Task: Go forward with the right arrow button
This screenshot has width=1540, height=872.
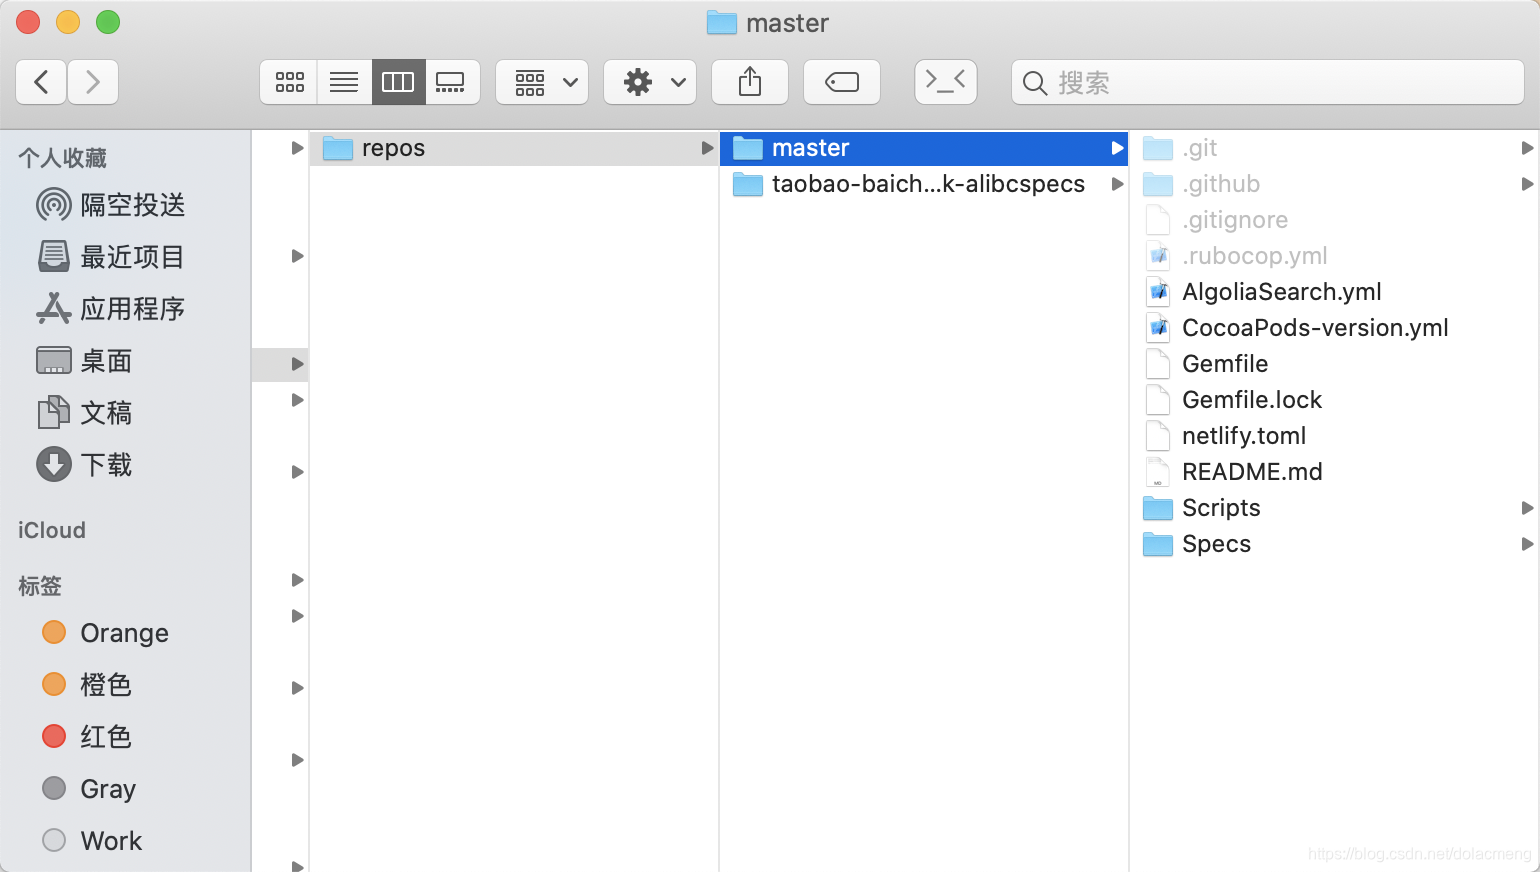Action: pyautogui.click(x=93, y=82)
